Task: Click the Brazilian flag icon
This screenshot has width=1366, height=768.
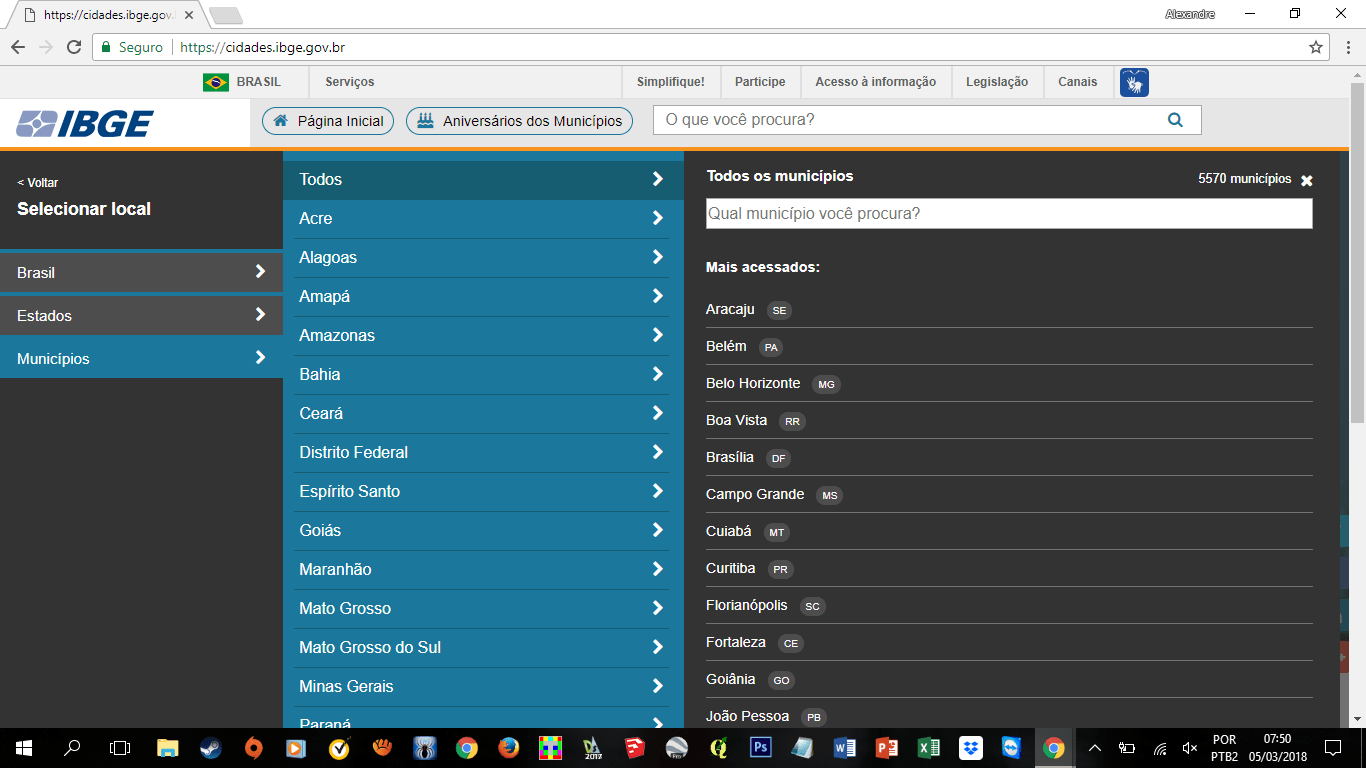Action: (215, 82)
